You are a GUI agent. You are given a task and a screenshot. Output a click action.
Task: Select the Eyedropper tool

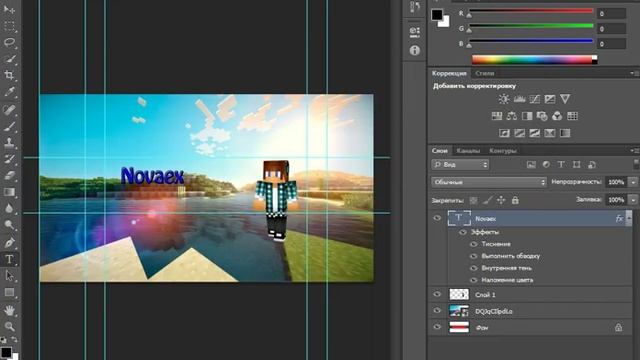[9, 92]
